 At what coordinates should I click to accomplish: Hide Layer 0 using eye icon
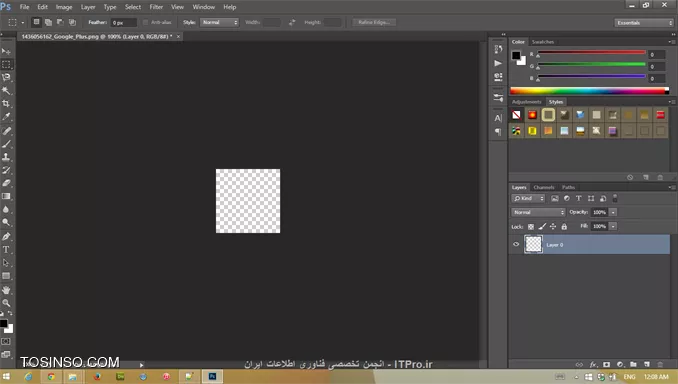pos(516,244)
